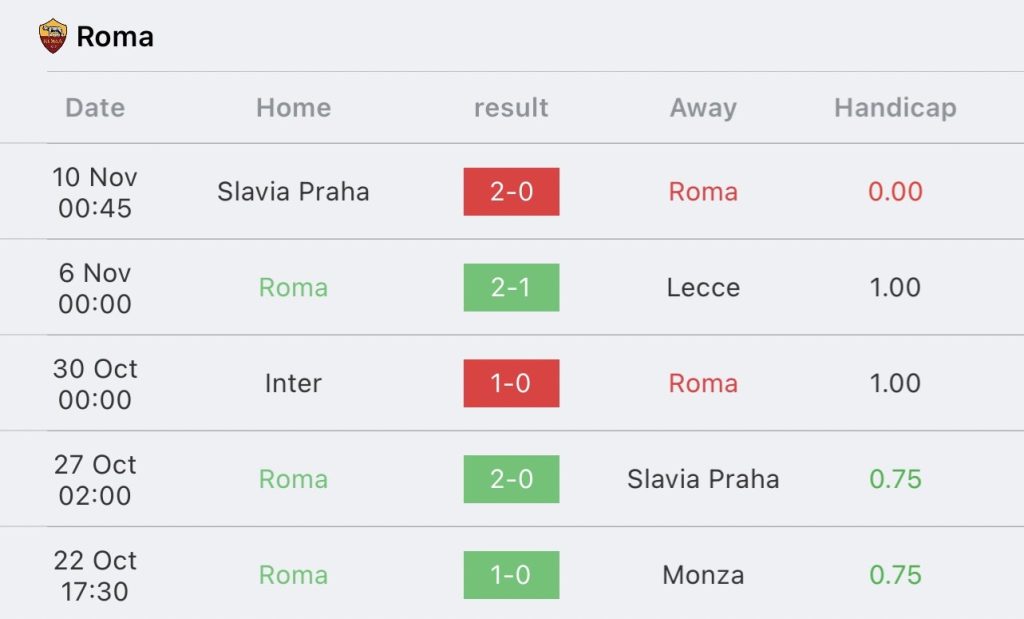1024x619 pixels.
Task: Click the Lecce away team
Action: point(703,287)
